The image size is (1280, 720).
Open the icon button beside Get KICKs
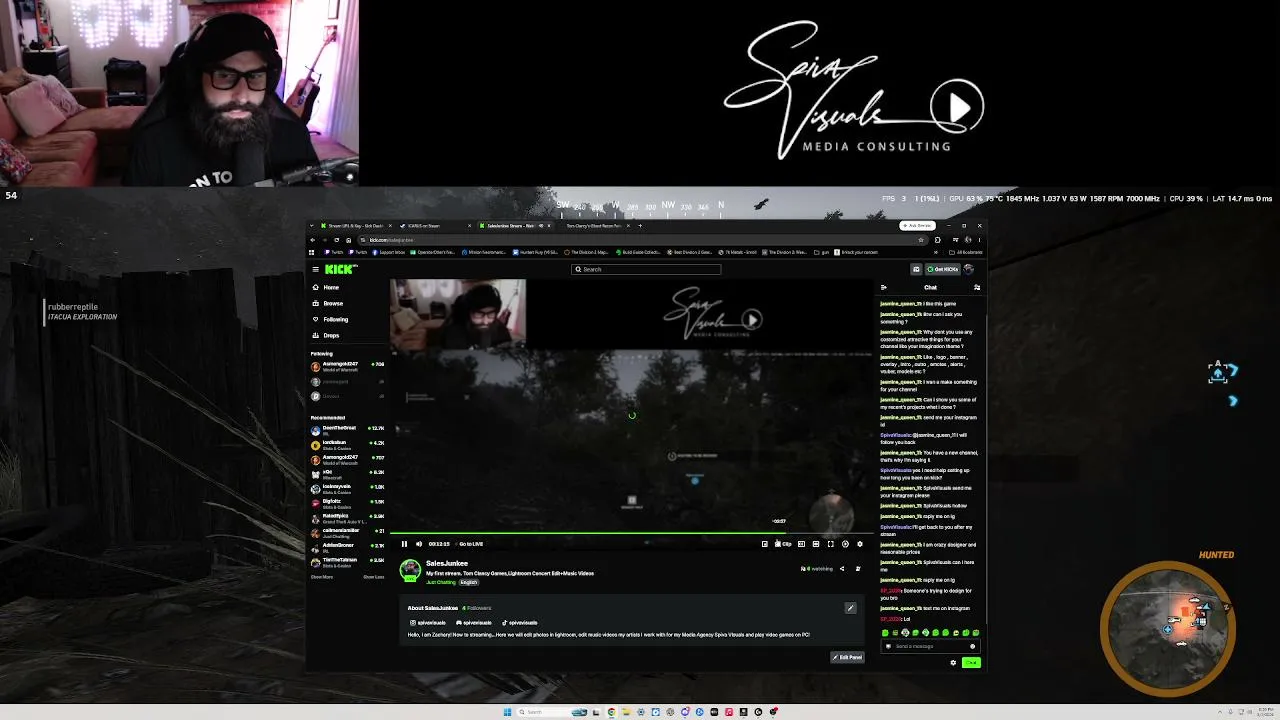point(916,269)
